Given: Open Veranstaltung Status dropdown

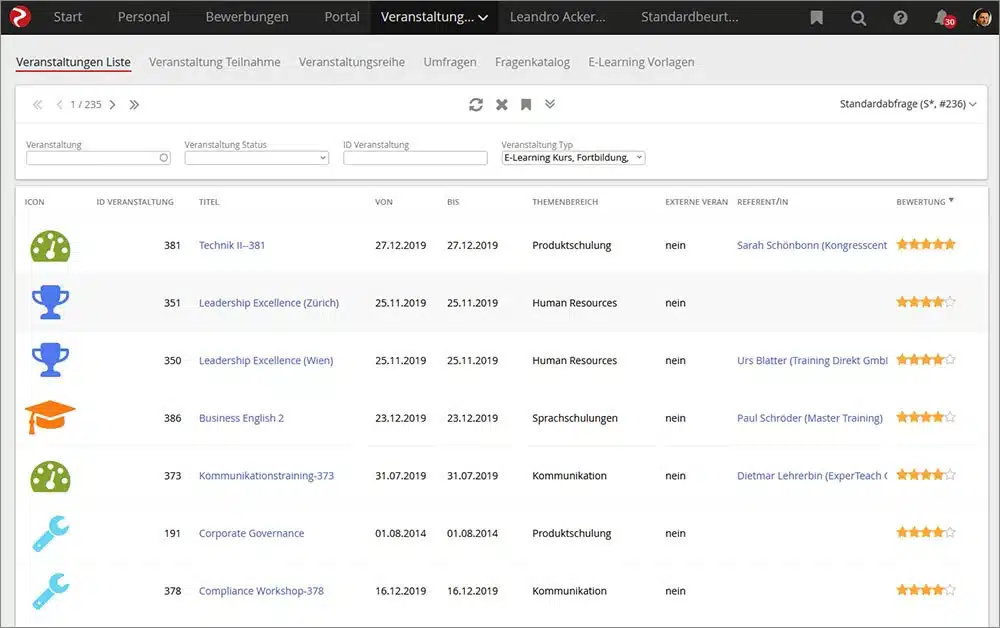Looking at the screenshot, I should point(256,157).
